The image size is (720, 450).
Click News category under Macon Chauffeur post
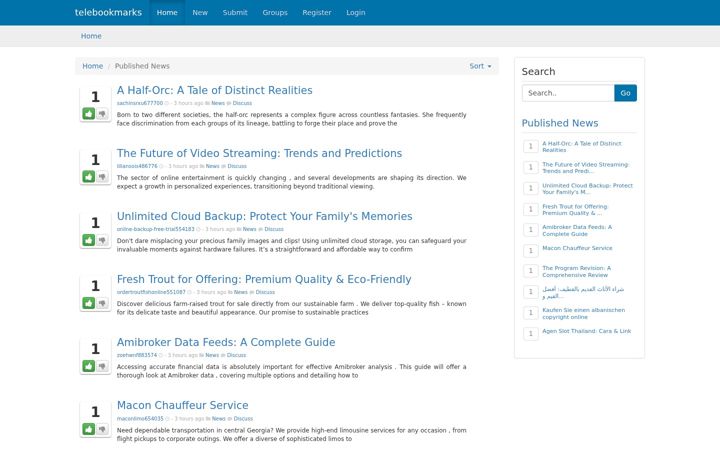tap(219, 419)
